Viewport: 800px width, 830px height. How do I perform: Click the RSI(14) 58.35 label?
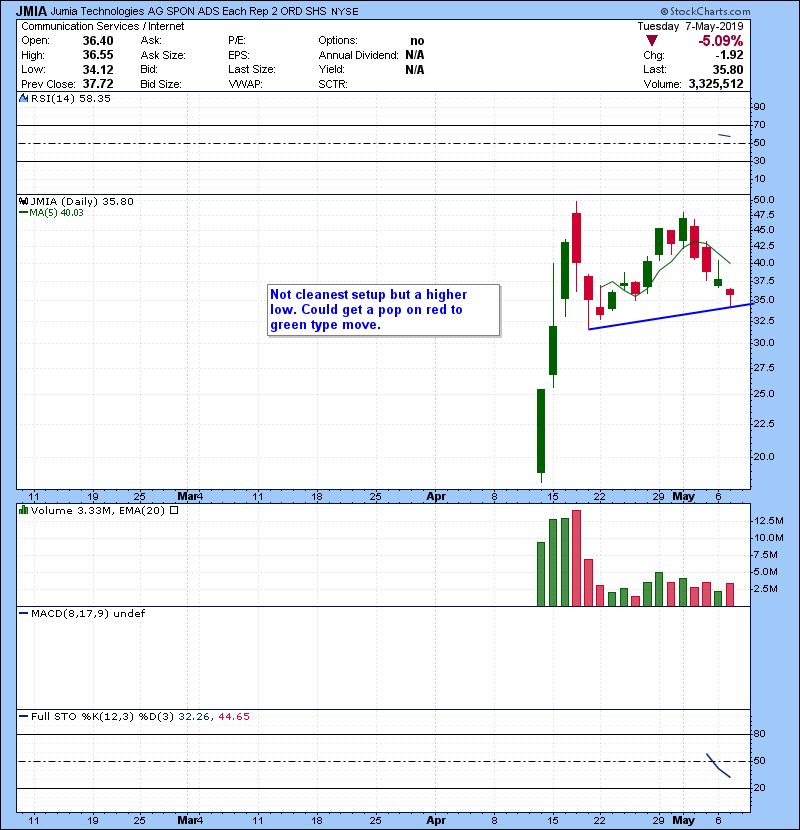tap(70, 98)
